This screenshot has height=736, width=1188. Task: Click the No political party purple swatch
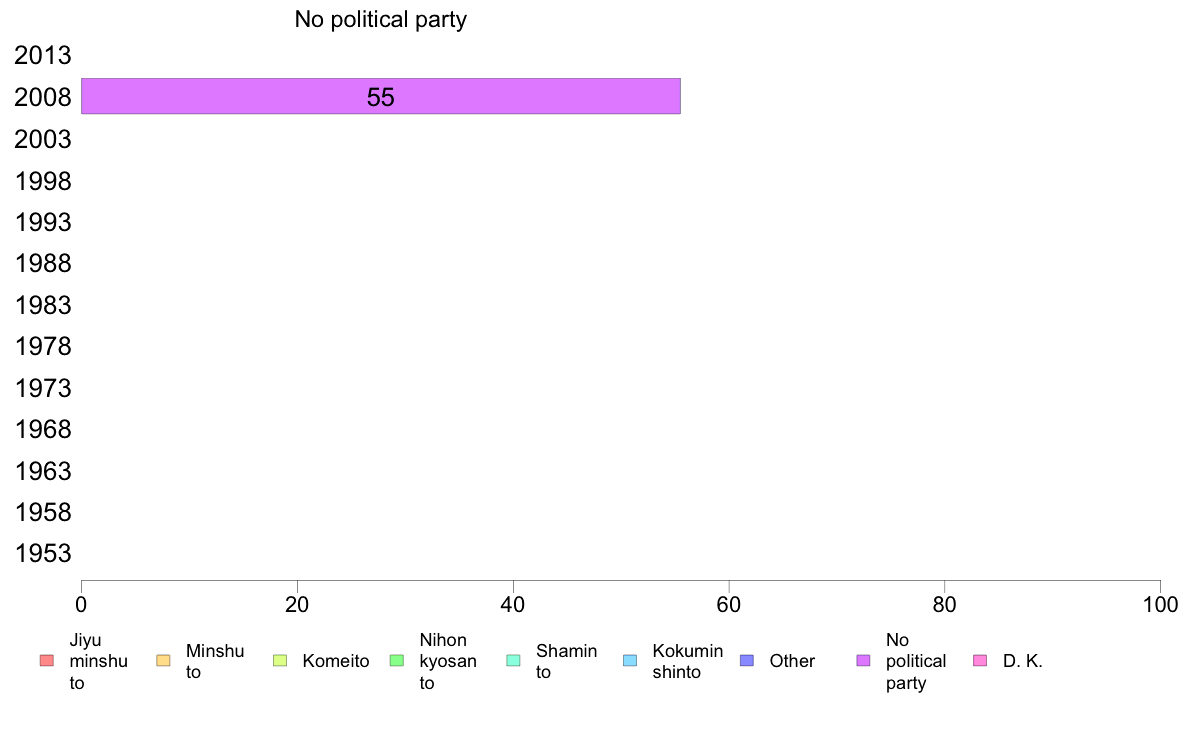[x=863, y=661]
